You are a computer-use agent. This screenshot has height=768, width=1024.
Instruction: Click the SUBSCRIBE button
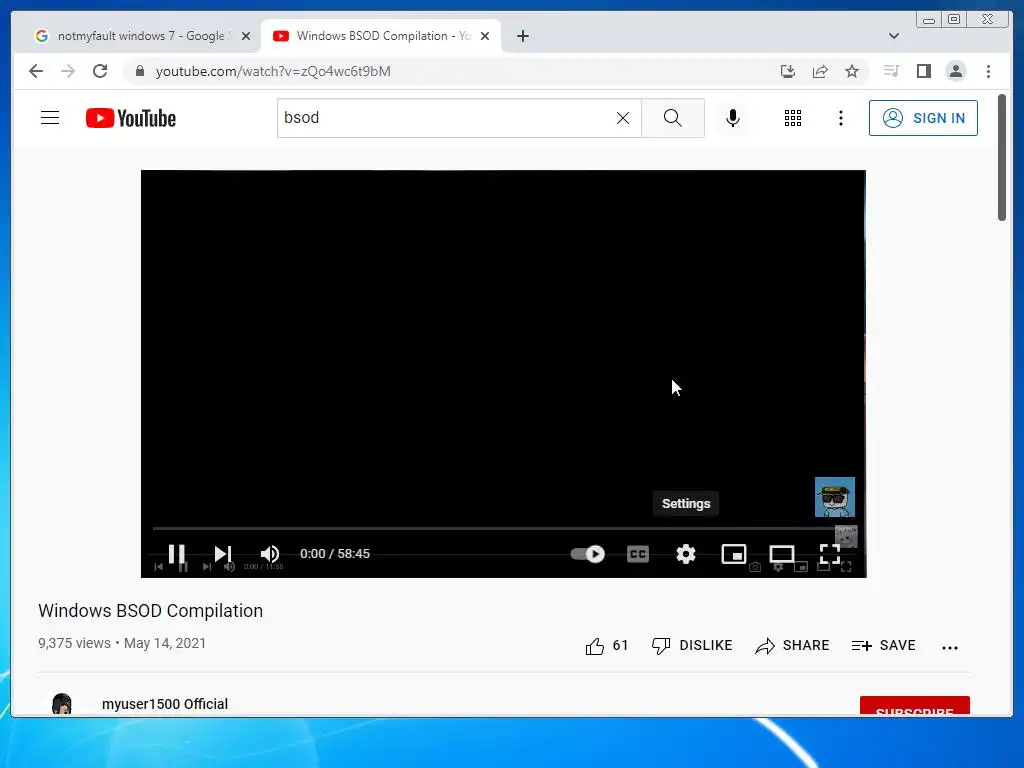914,706
